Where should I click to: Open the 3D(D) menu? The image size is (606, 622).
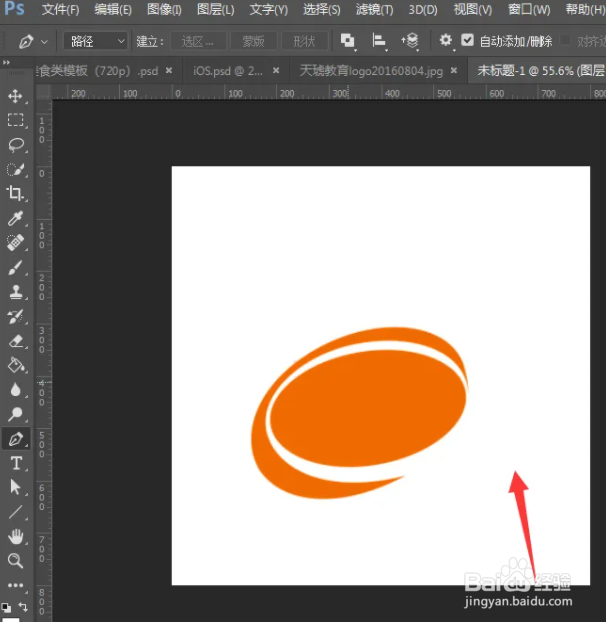[x=423, y=10]
